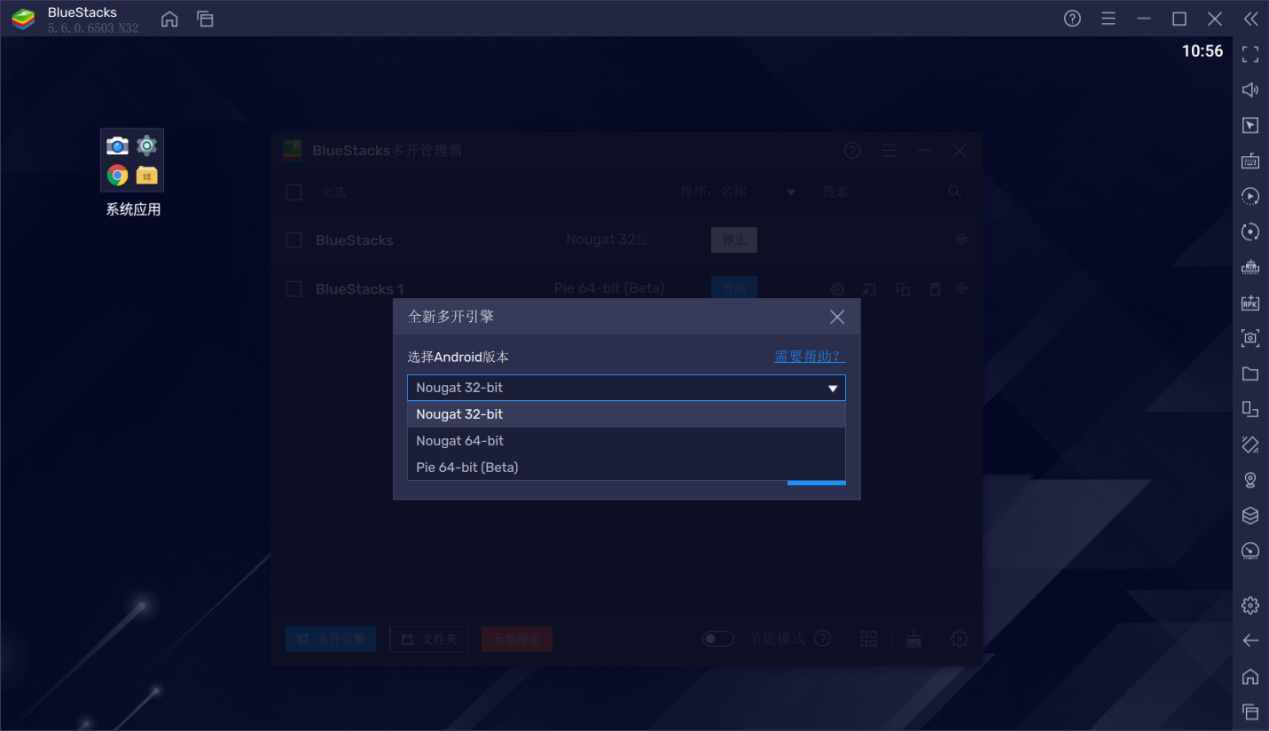
Task: Open the performance gauge icon in sidebar
Action: pos(1250,551)
